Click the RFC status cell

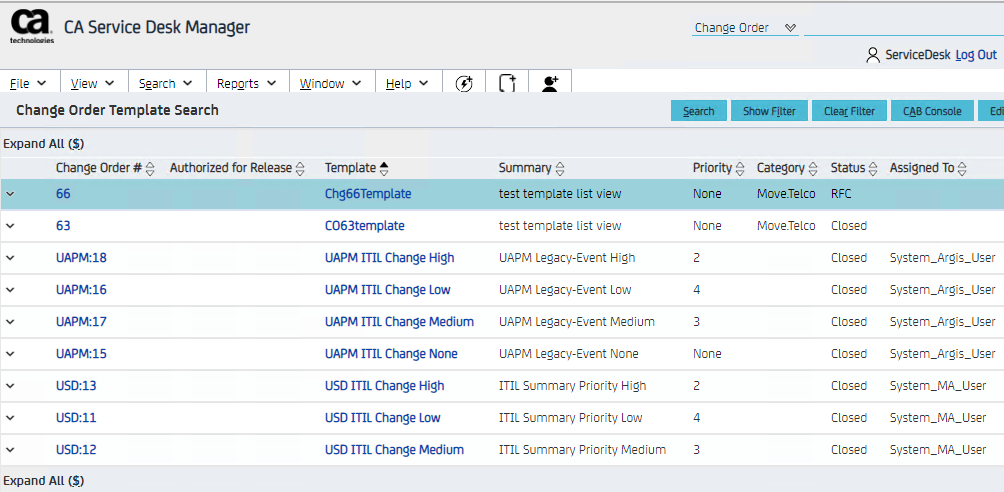click(x=841, y=193)
